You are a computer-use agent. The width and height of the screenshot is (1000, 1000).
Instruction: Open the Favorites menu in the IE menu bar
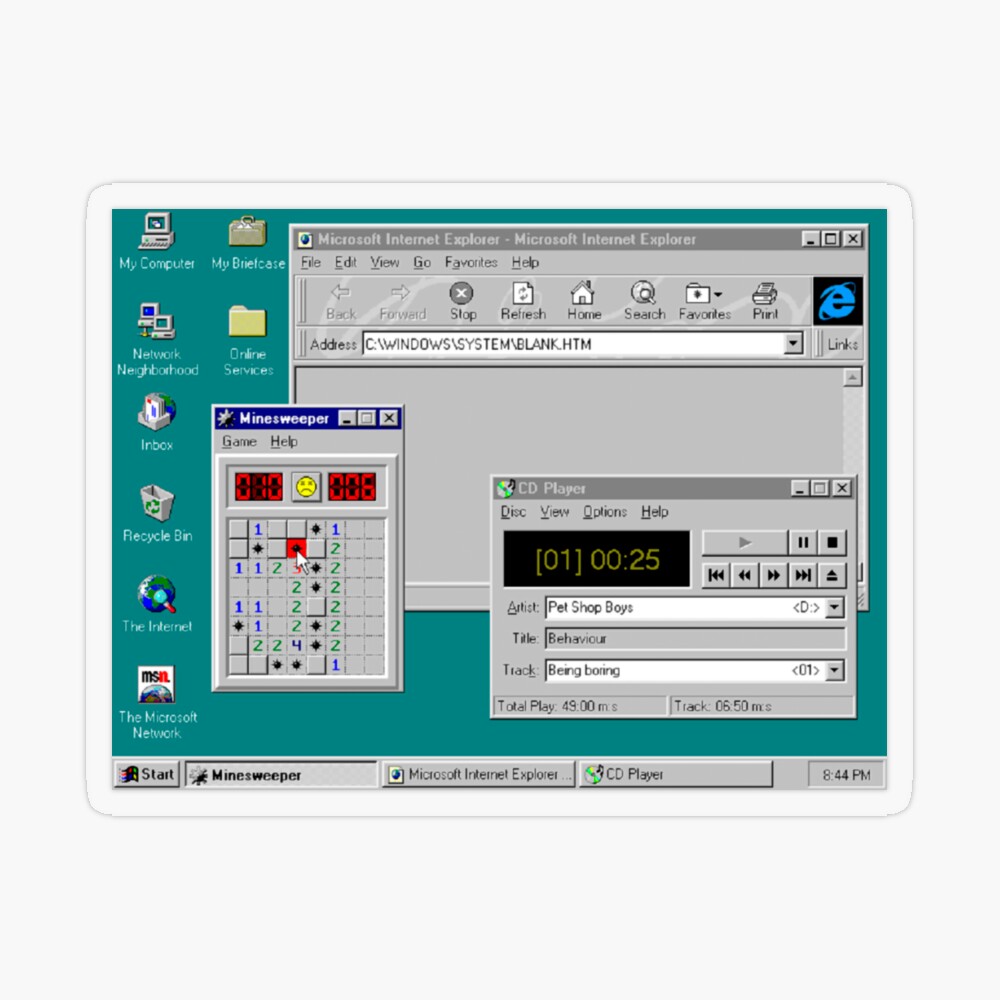coord(471,262)
